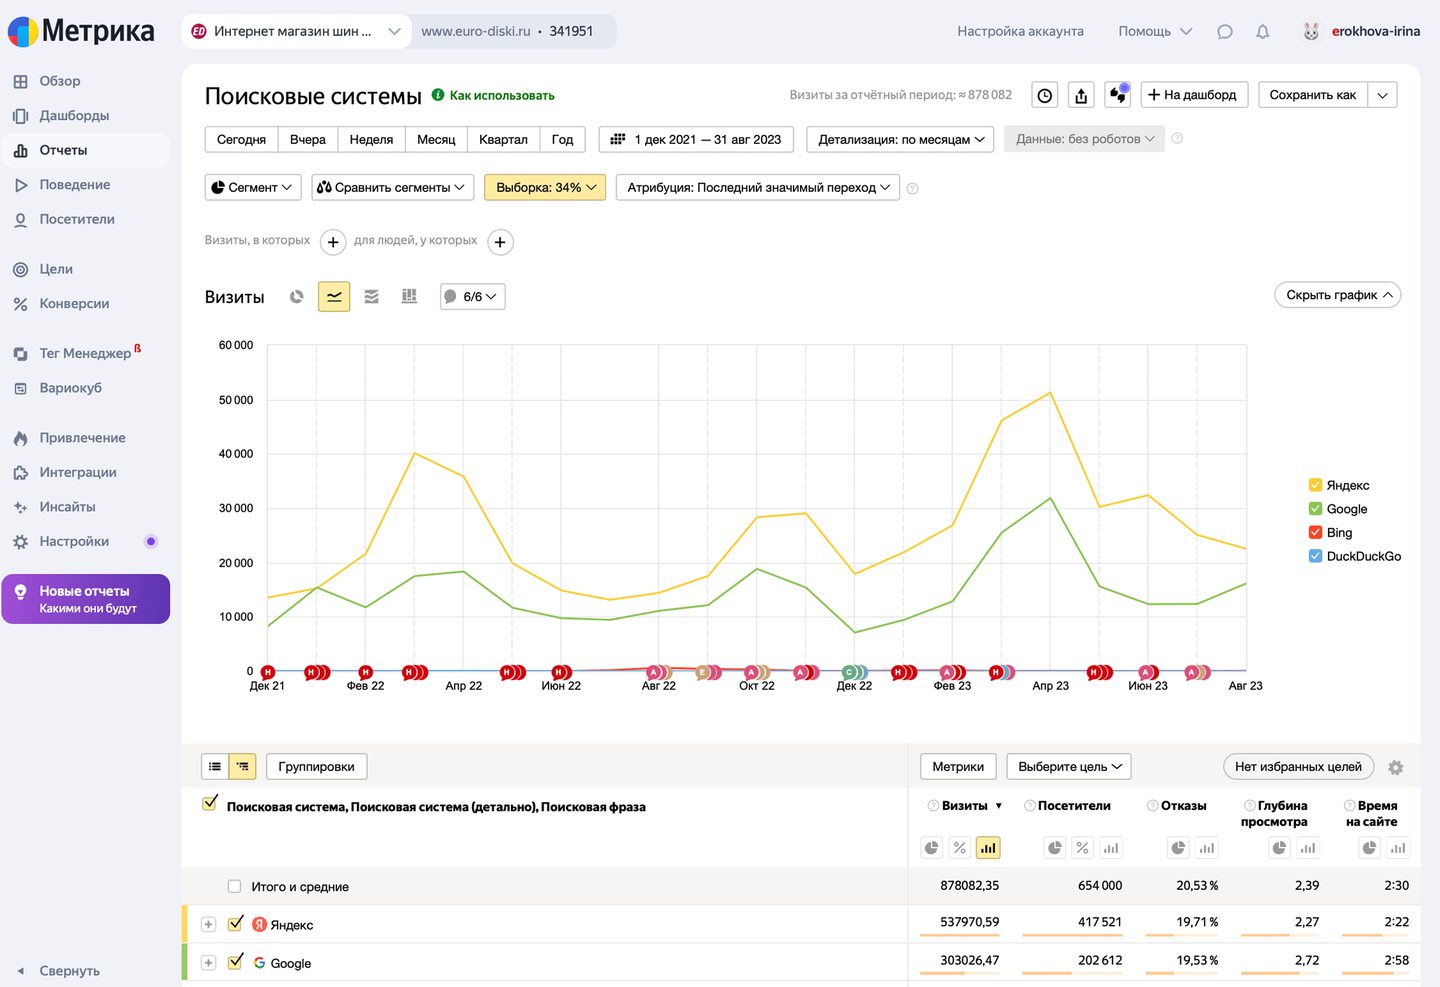
Task: Click the export report icon
Action: coord(1081,95)
